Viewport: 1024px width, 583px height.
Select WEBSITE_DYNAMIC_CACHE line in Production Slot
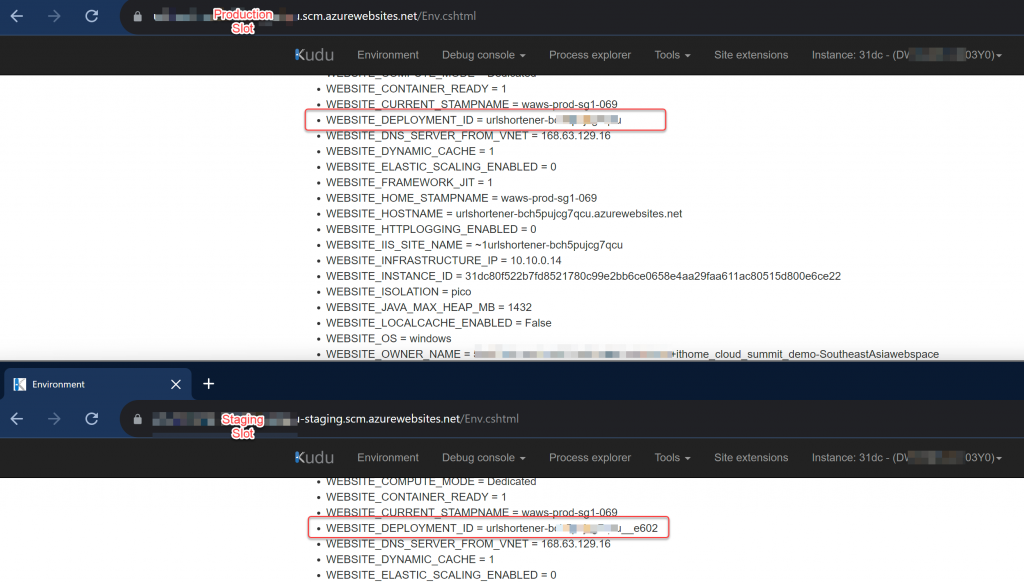coord(410,151)
